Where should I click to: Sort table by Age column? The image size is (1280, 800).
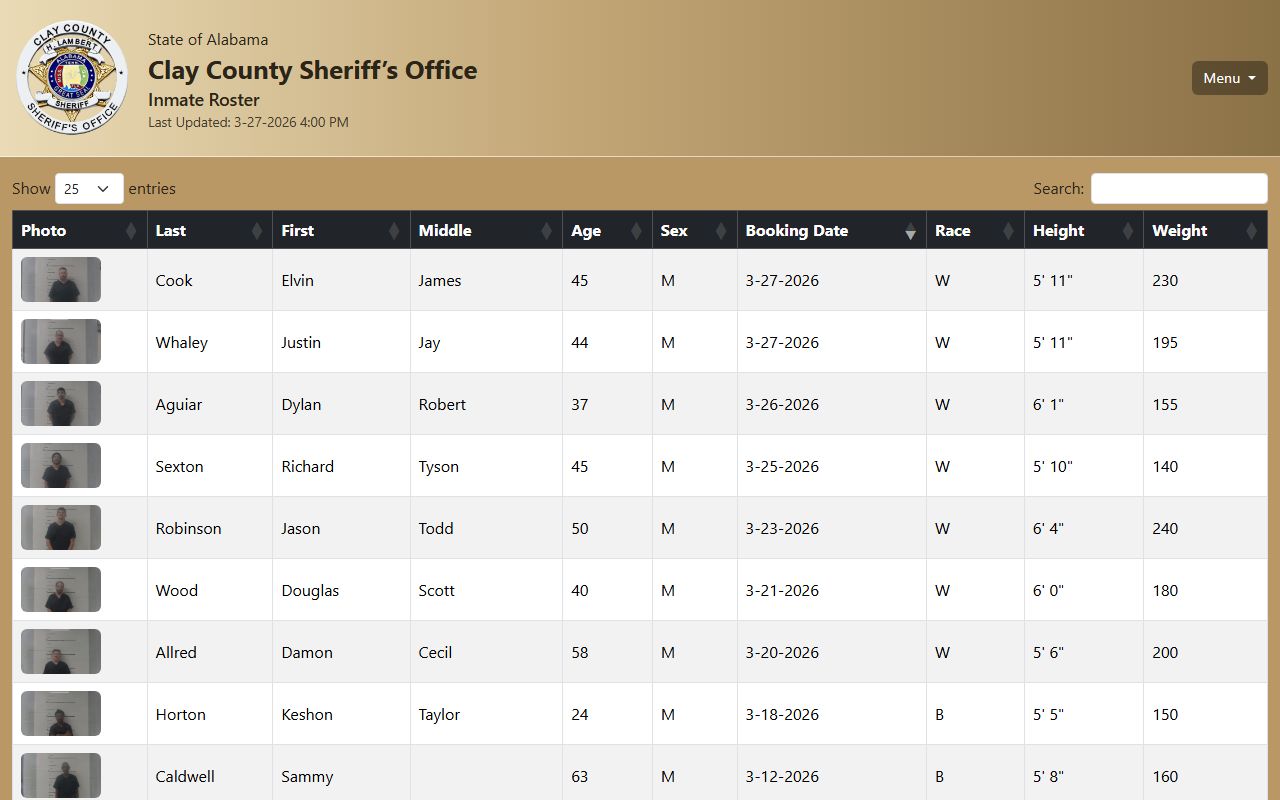(x=607, y=230)
